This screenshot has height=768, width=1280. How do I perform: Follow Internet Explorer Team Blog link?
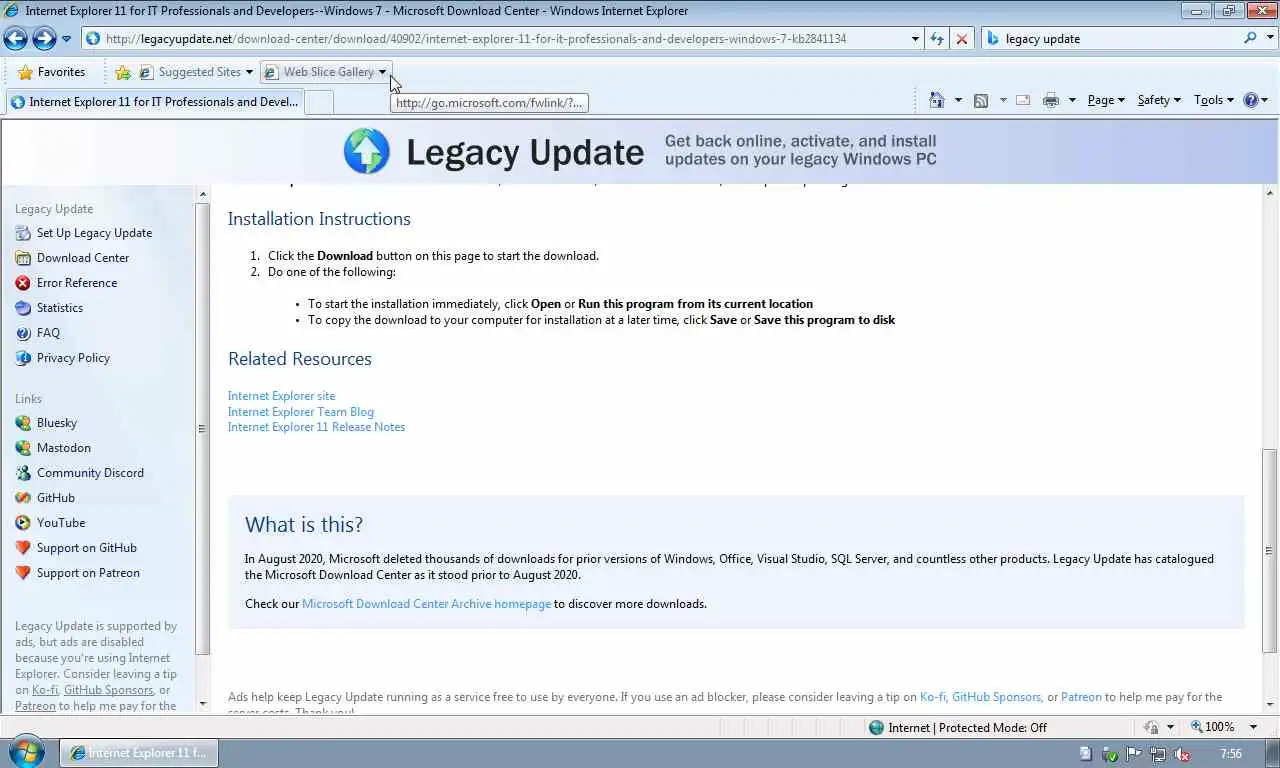click(x=301, y=412)
